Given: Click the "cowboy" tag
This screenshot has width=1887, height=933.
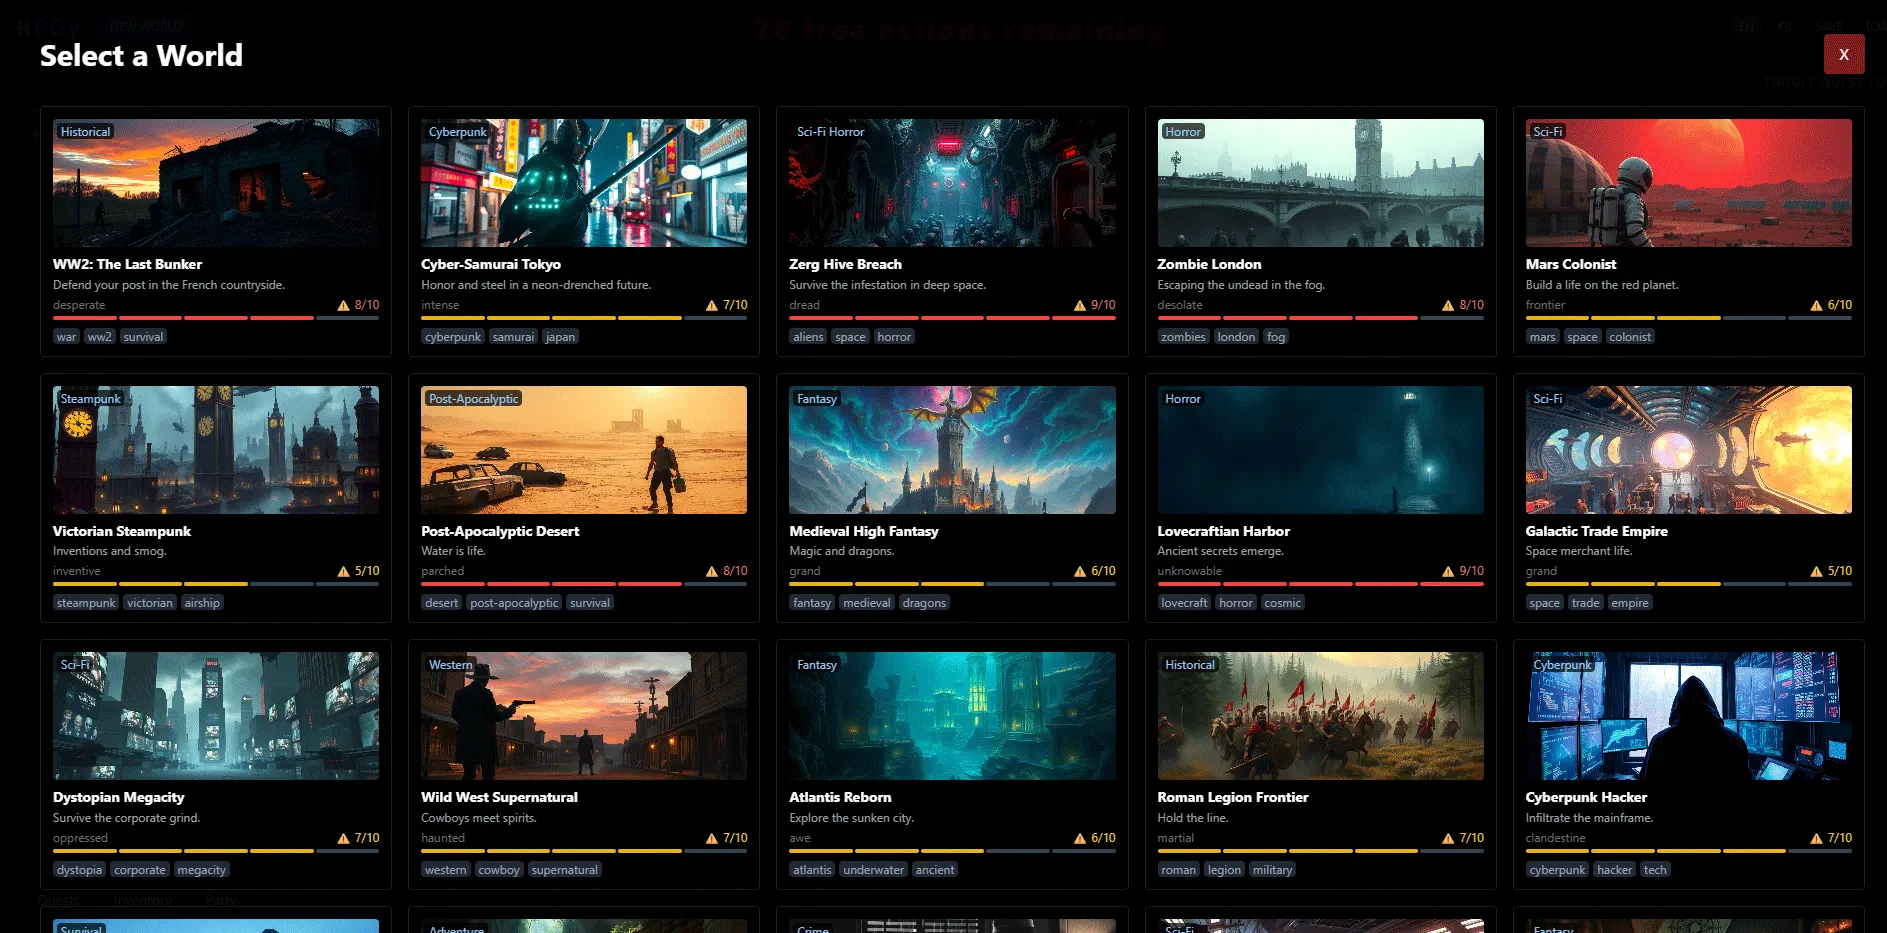Looking at the screenshot, I should coord(499,870).
